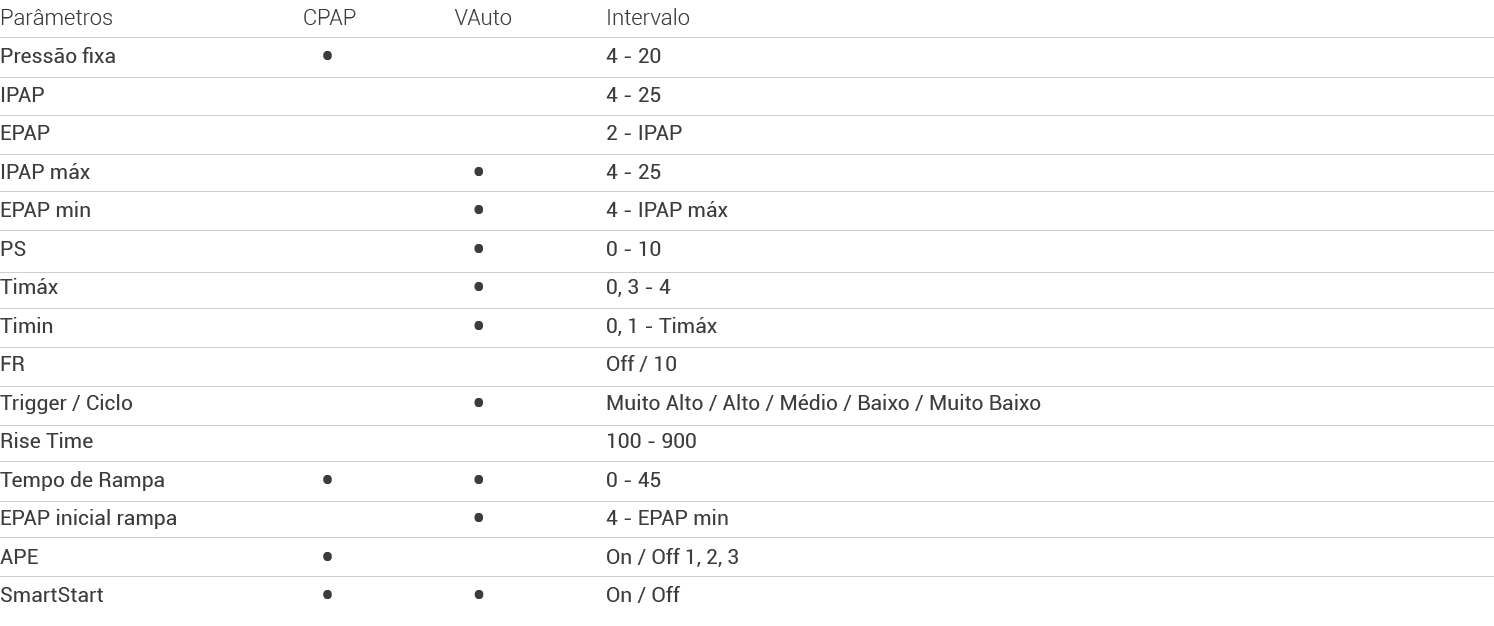Click the VAuto dot in PS row
Viewport: 1494px width, 626px height.
[x=479, y=249]
